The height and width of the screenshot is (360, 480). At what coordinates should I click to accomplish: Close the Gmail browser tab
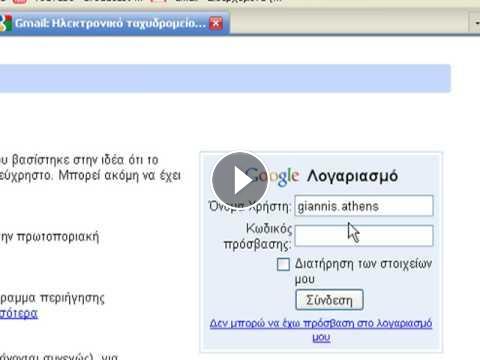216,23
